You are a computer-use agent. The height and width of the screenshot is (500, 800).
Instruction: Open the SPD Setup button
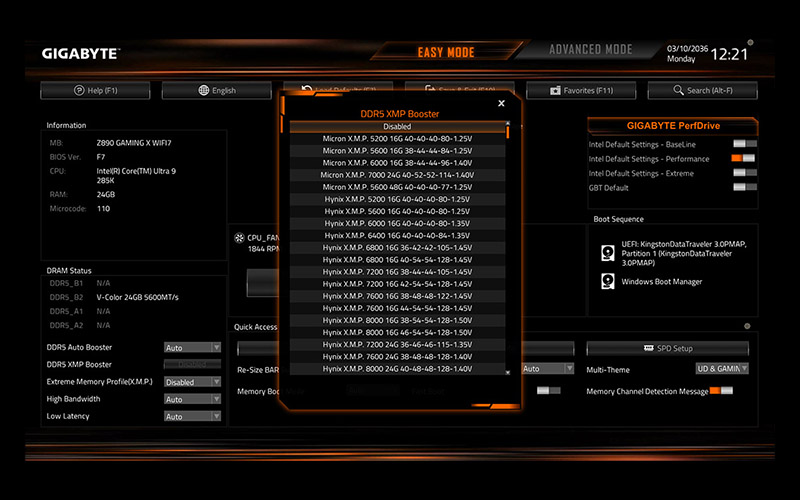click(x=667, y=348)
